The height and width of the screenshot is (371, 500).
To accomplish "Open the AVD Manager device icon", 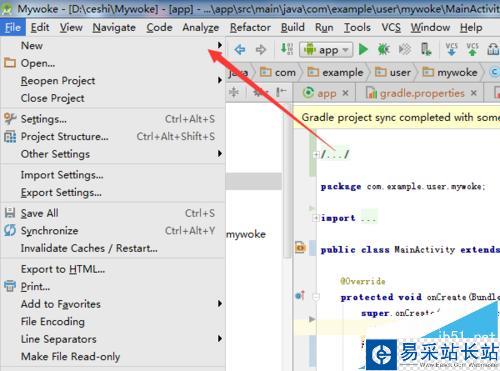I will point(426,49).
